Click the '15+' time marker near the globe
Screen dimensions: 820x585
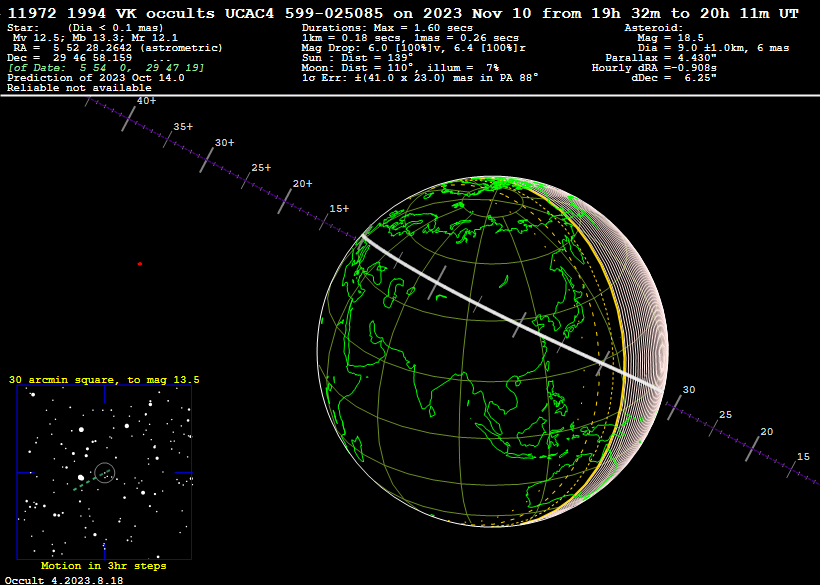(339, 209)
